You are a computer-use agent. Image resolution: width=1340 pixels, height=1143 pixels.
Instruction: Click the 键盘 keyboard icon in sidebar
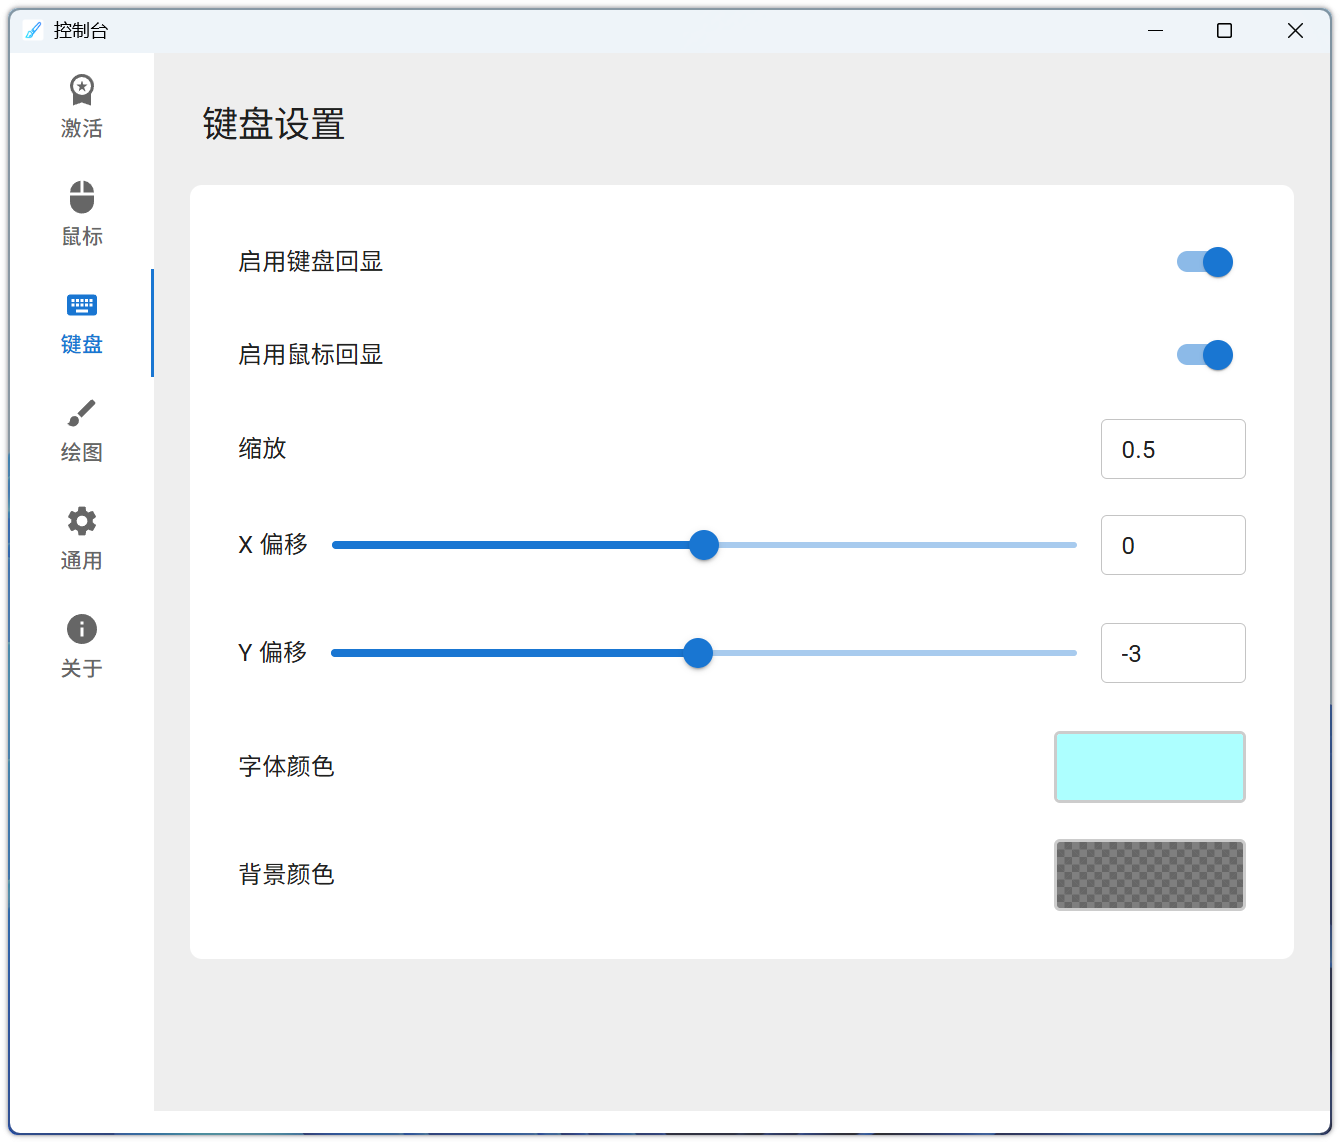click(81, 305)
